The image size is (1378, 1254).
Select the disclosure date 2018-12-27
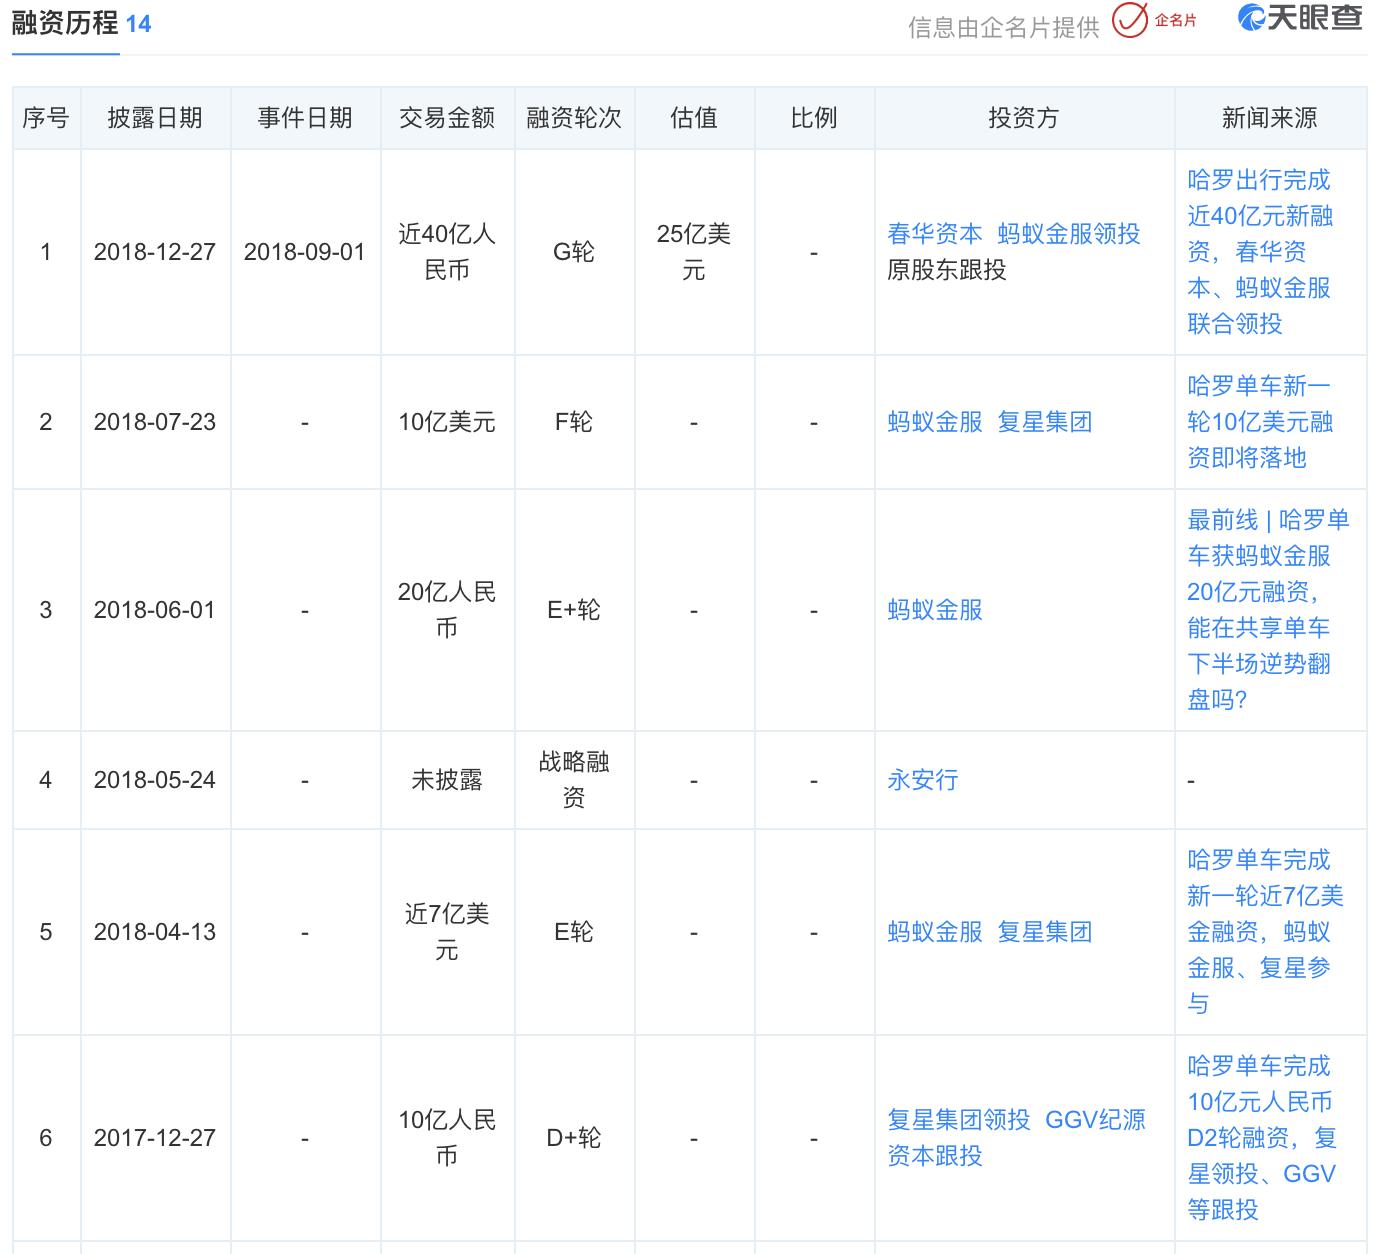[x=155, y=252]
